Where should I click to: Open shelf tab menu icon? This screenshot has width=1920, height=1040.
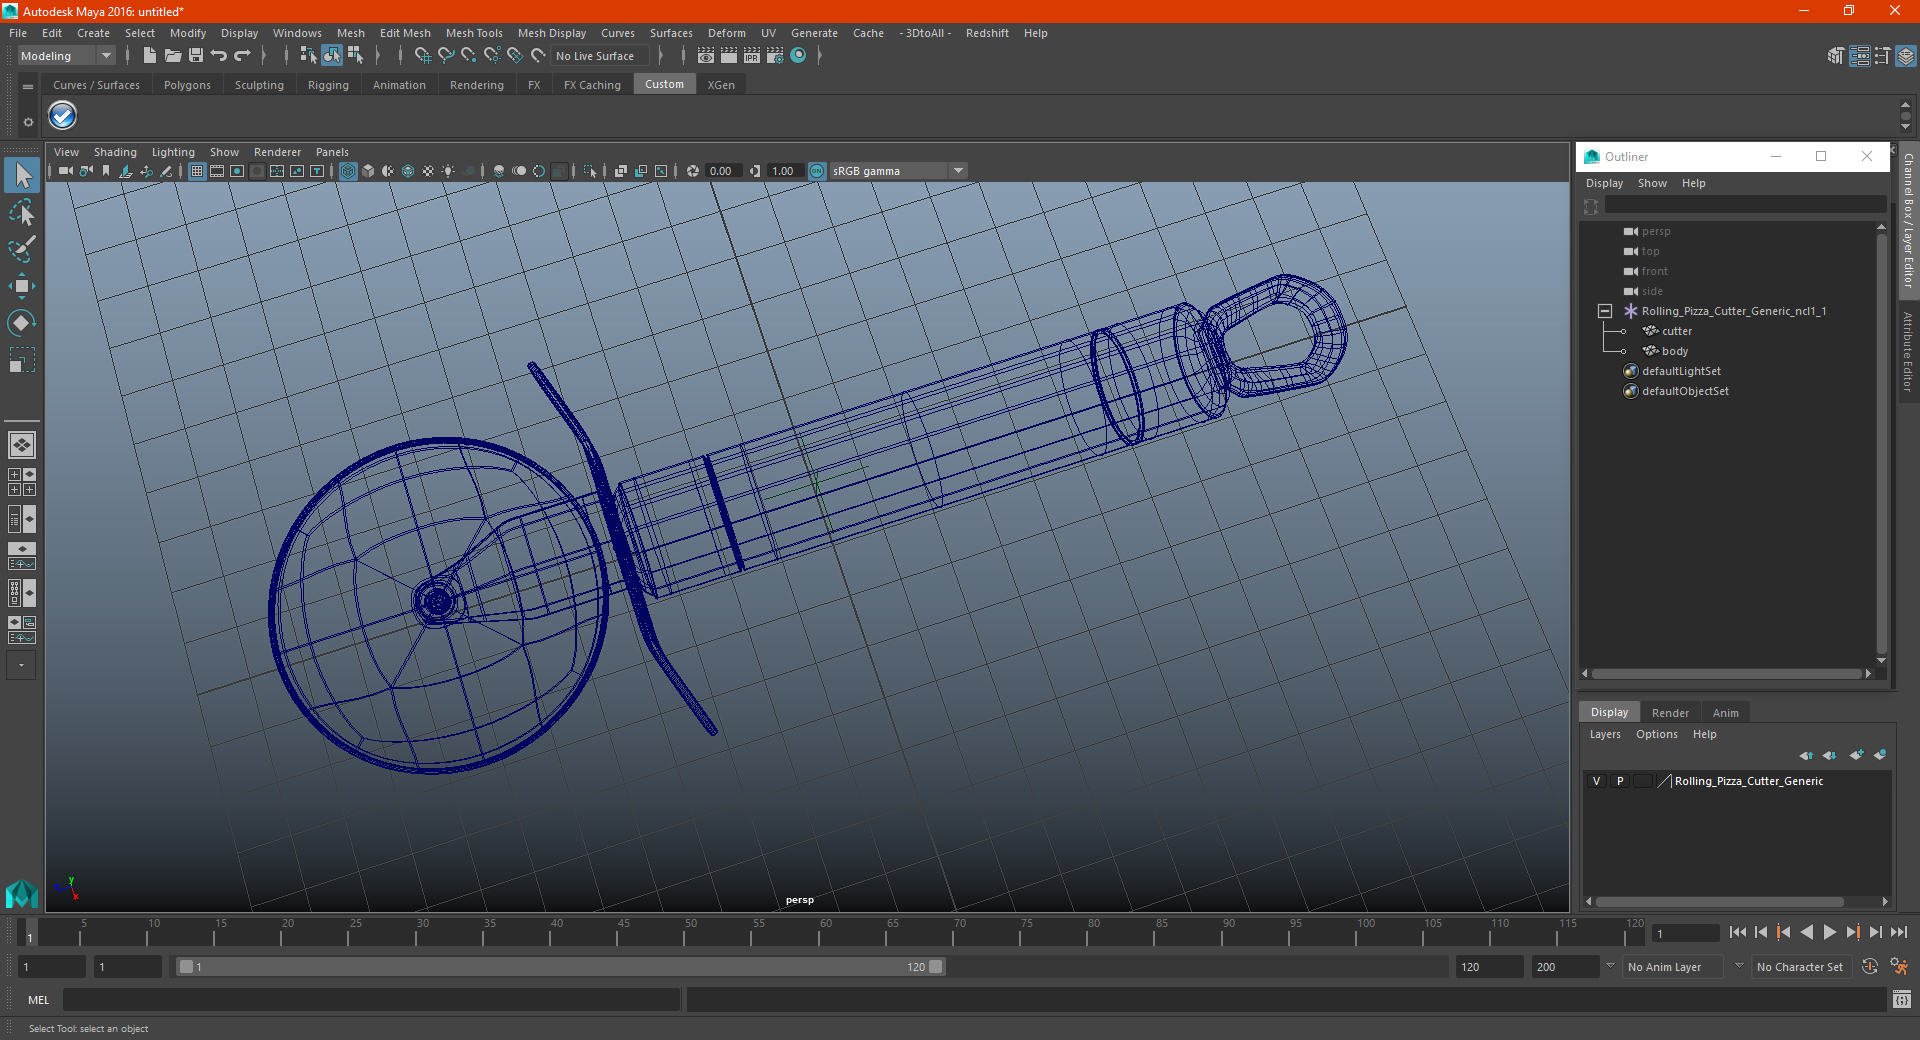[x=28, y=87]
